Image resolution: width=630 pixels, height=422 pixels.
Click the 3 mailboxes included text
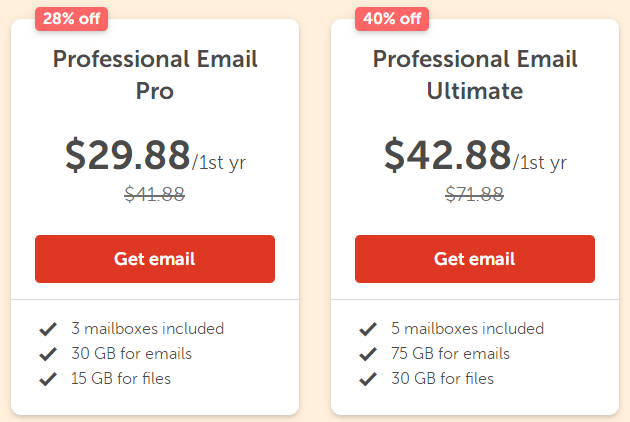147,328
